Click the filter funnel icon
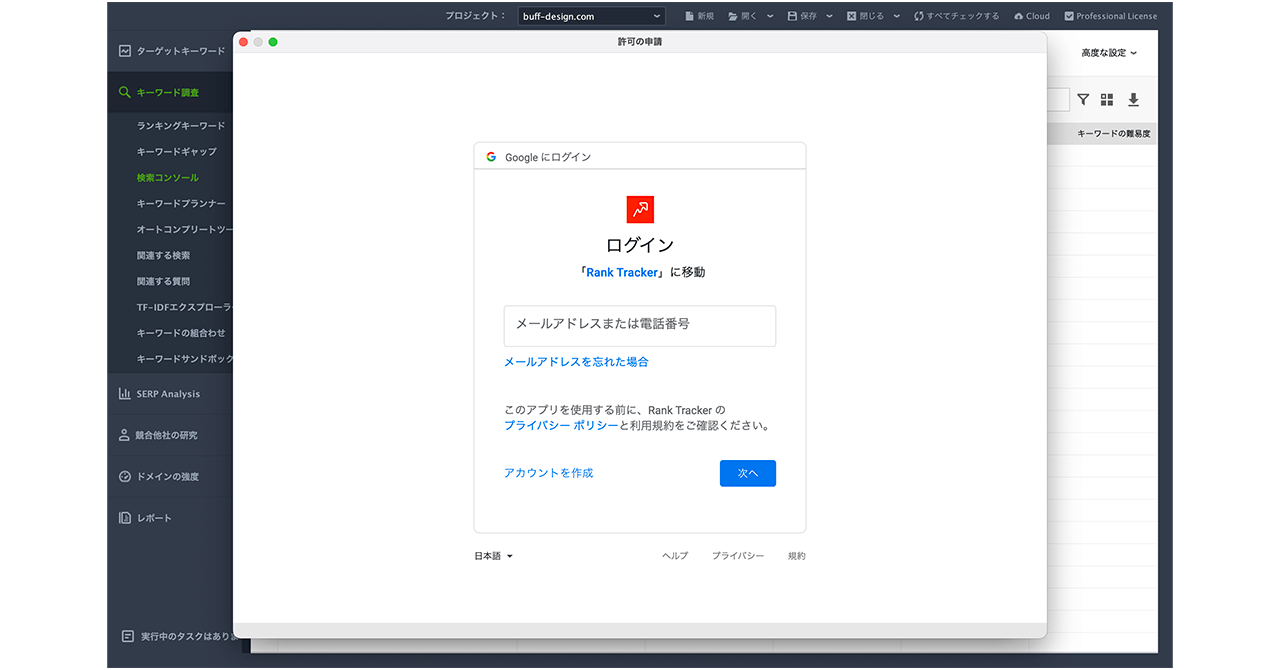1280x670 pixels. [x=1083, y=100]
